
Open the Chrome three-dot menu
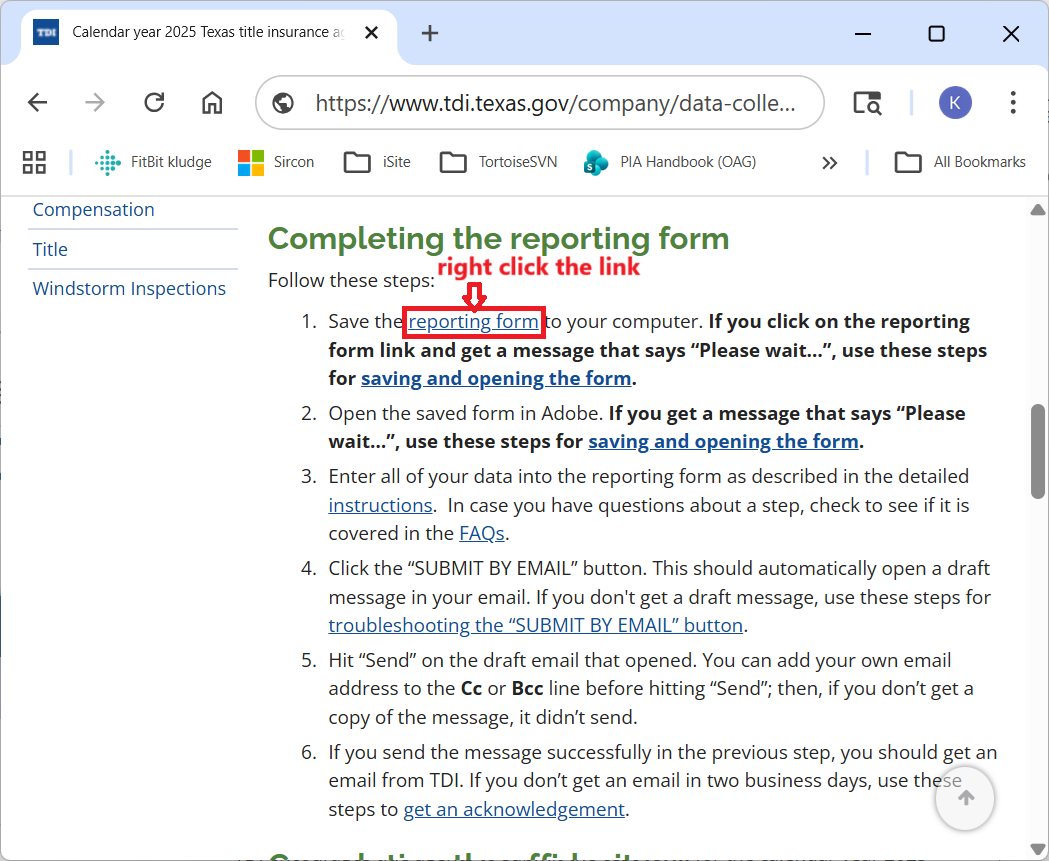tap(1013, 103)
